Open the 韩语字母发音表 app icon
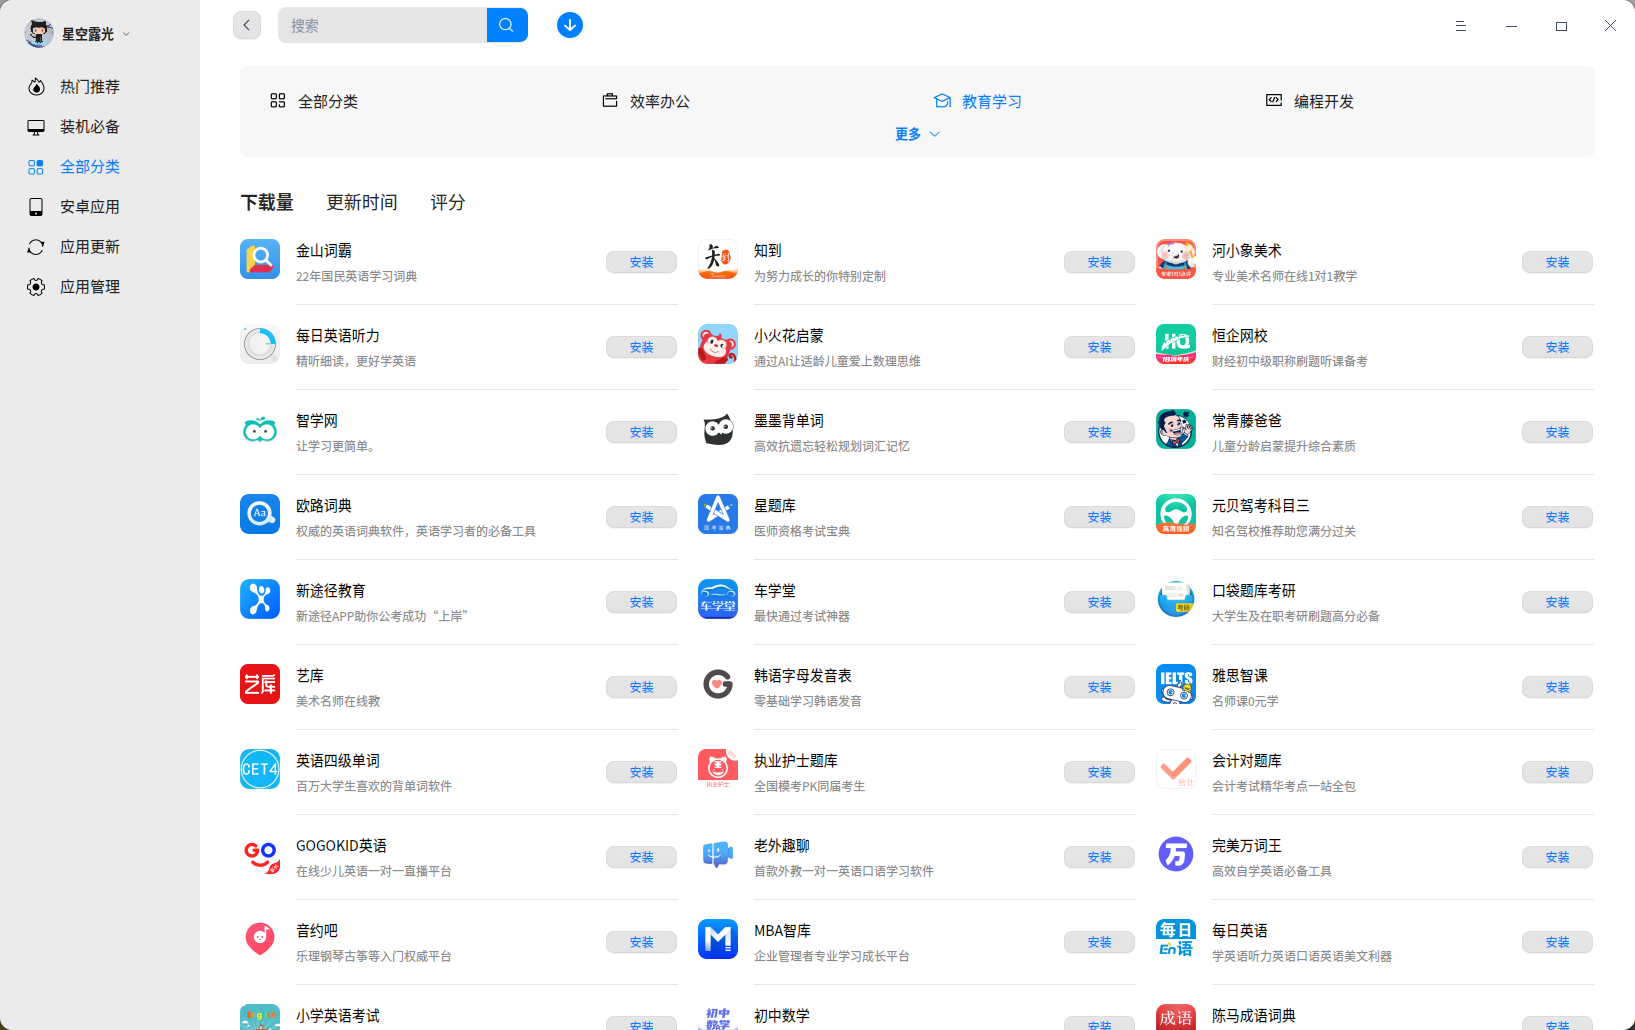 point(718,684)
